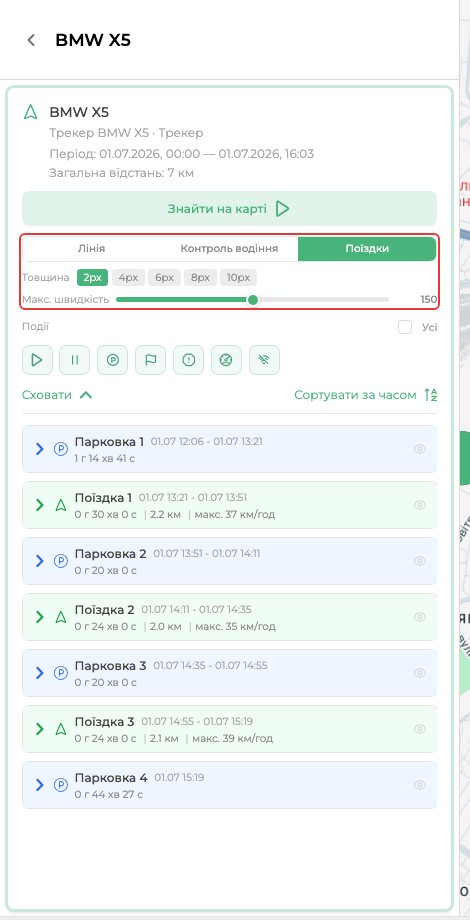Click the Парковка 4 title text
This screenshot has height=920, width=470.
tap(111, 778)
